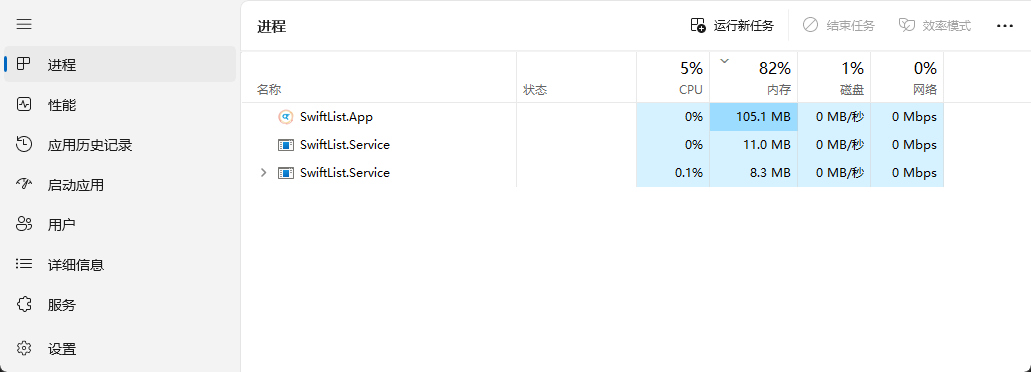Open the 服务 services puzzle icon
This screenshot has height=372, width=1031.
pyautogui.click(x=24, y=304)
